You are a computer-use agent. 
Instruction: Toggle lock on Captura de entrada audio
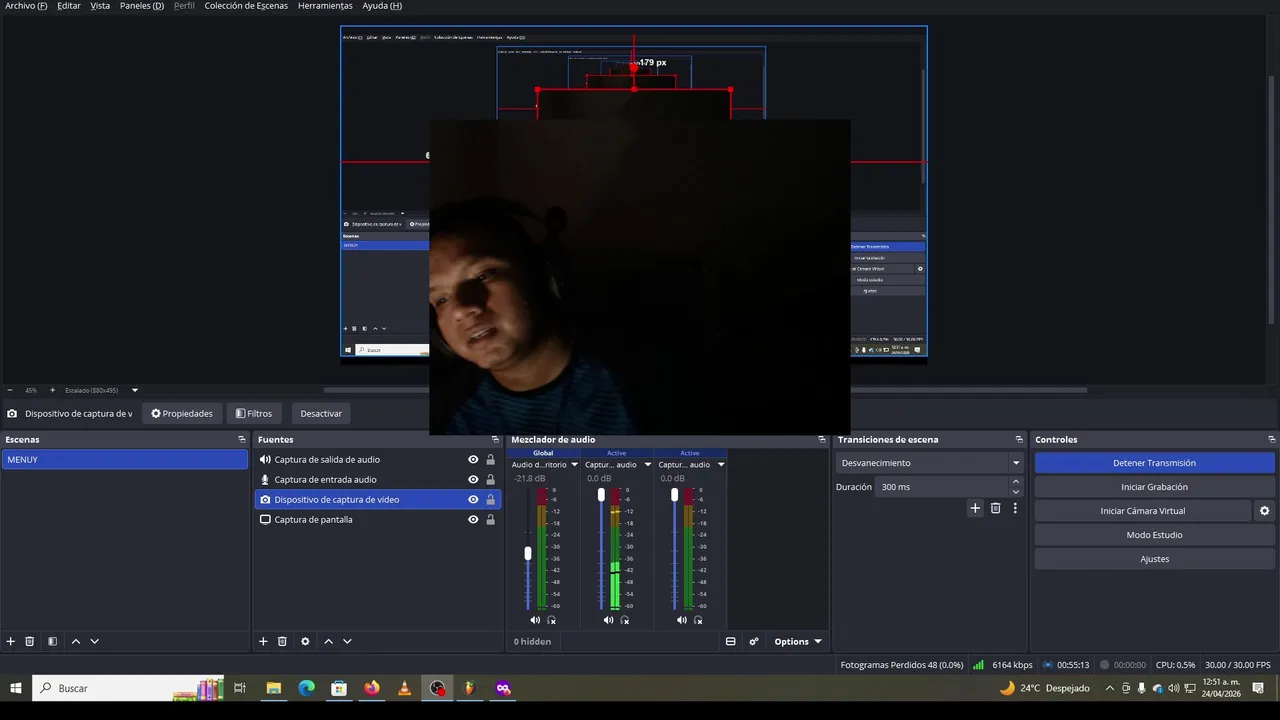click(x=490, y=480)
